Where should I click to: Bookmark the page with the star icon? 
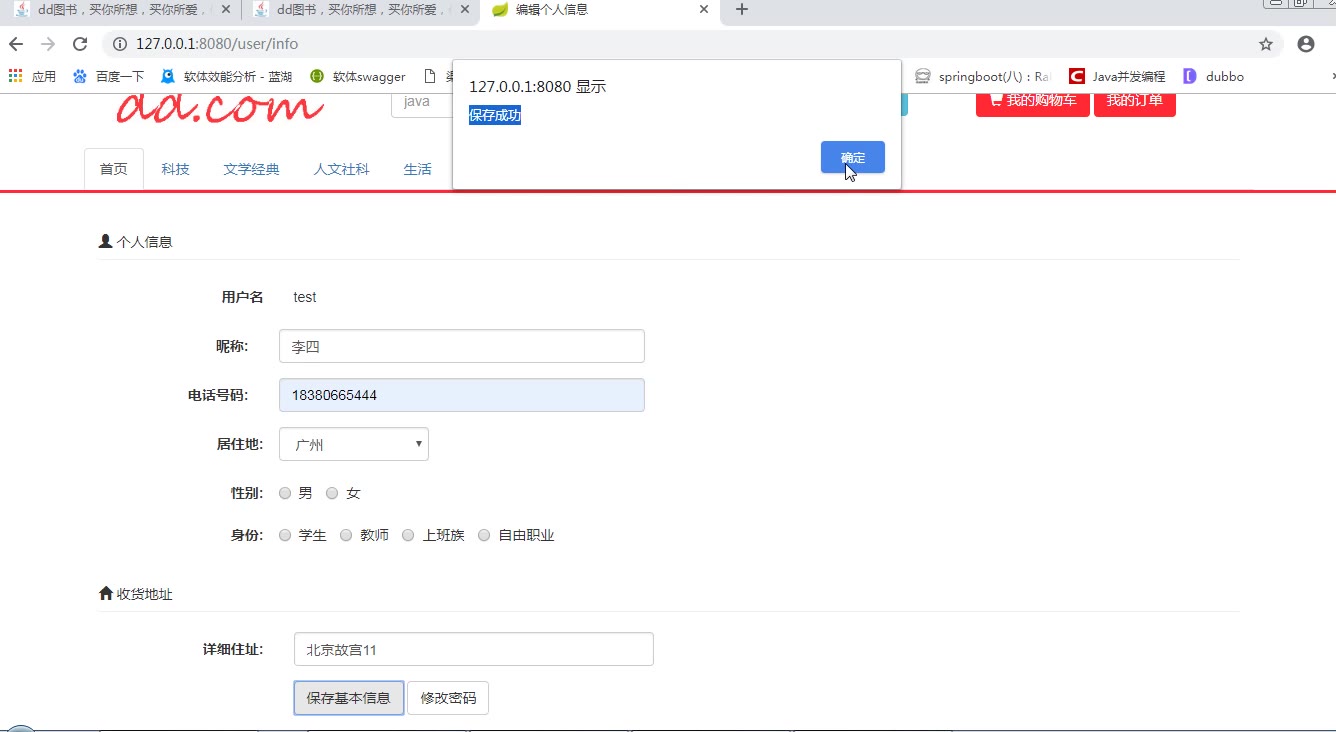pos(1266,44)
